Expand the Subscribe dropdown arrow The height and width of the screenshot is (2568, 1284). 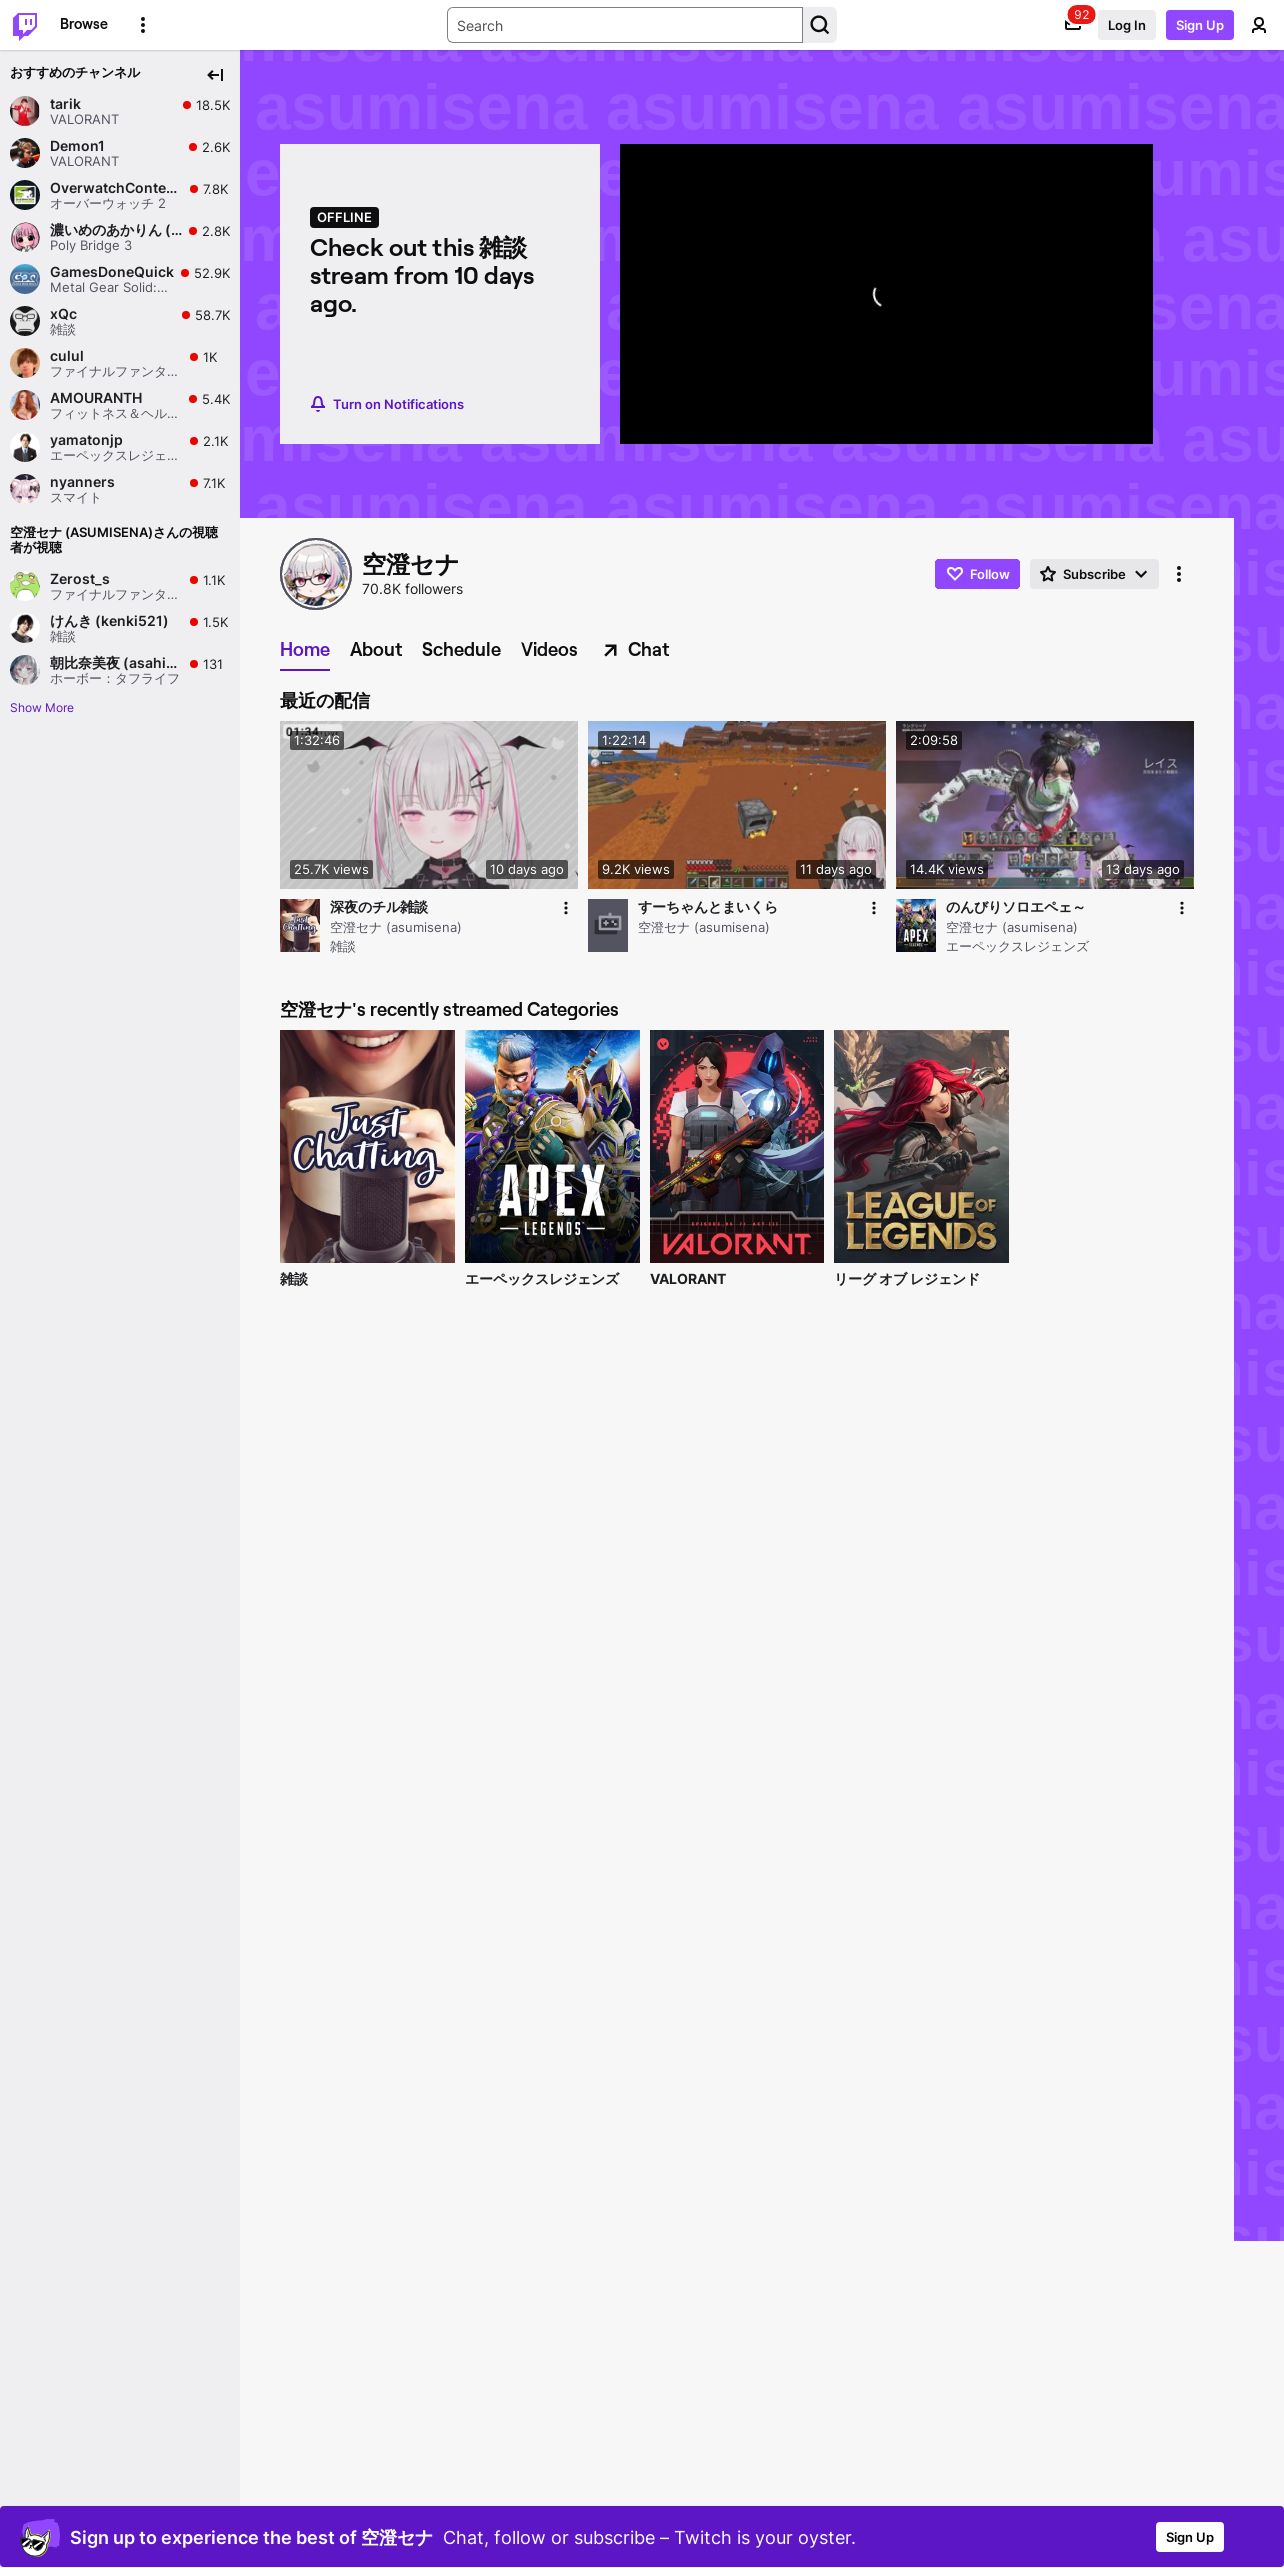[1141, 574]
